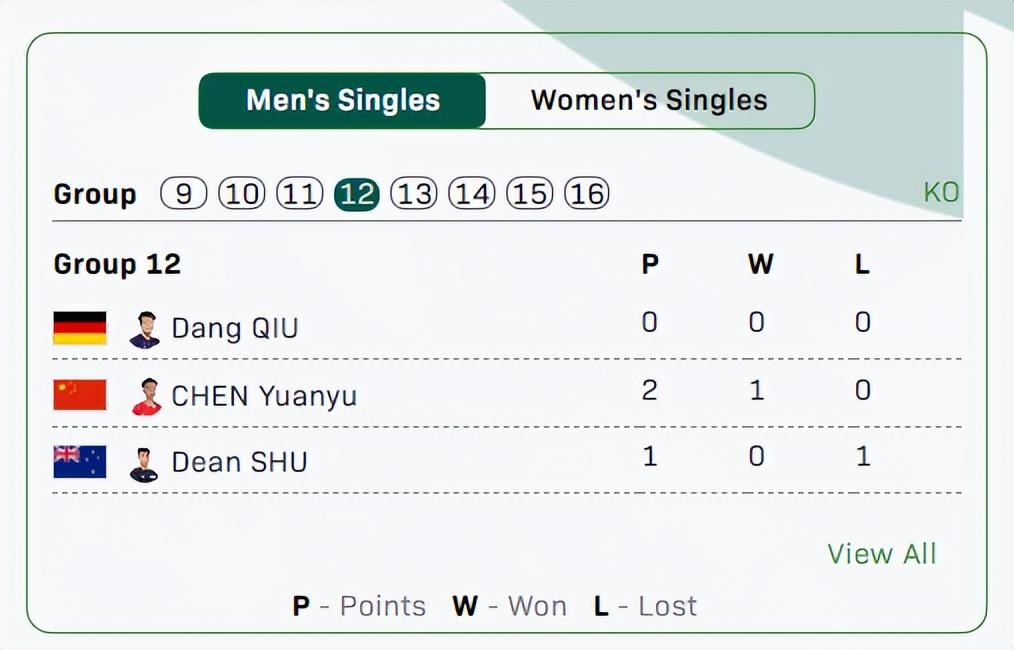Open CHEN Yuanyu's player name
Image resolution: width=1014 pixels, height=650 pixels.
pos(264,395)
